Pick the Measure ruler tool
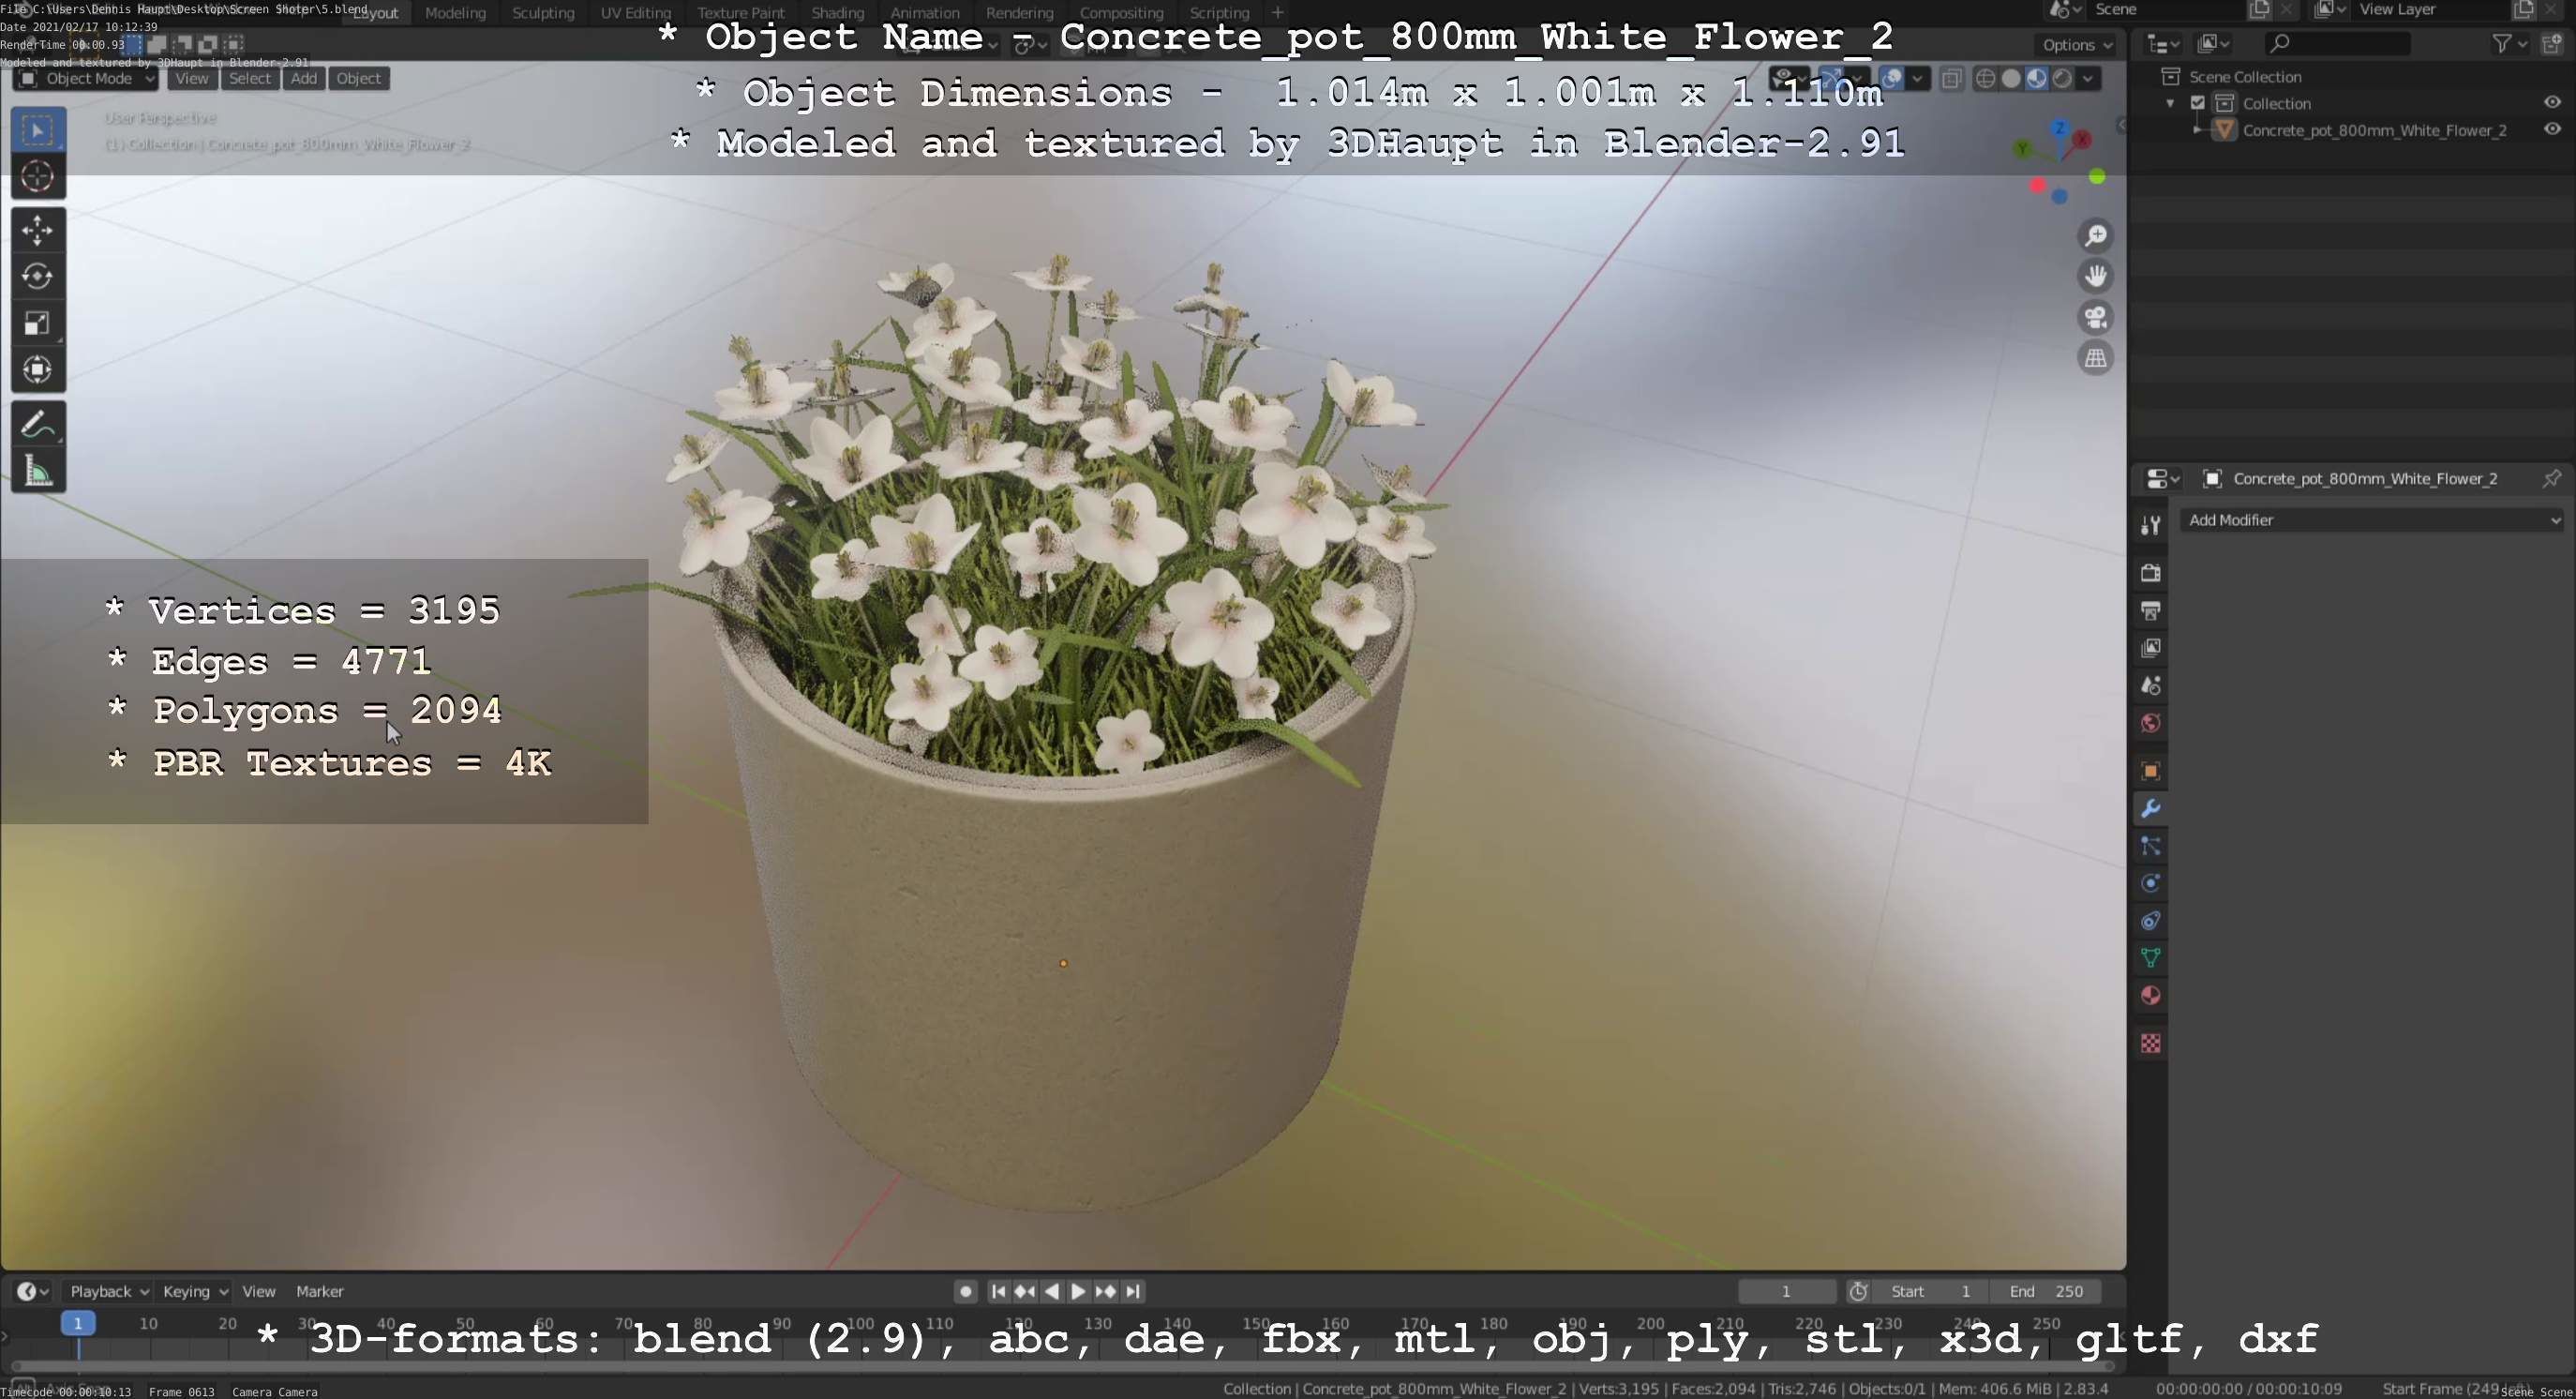The height and width of the screenshot is (1399, 2576). (38, 471)
